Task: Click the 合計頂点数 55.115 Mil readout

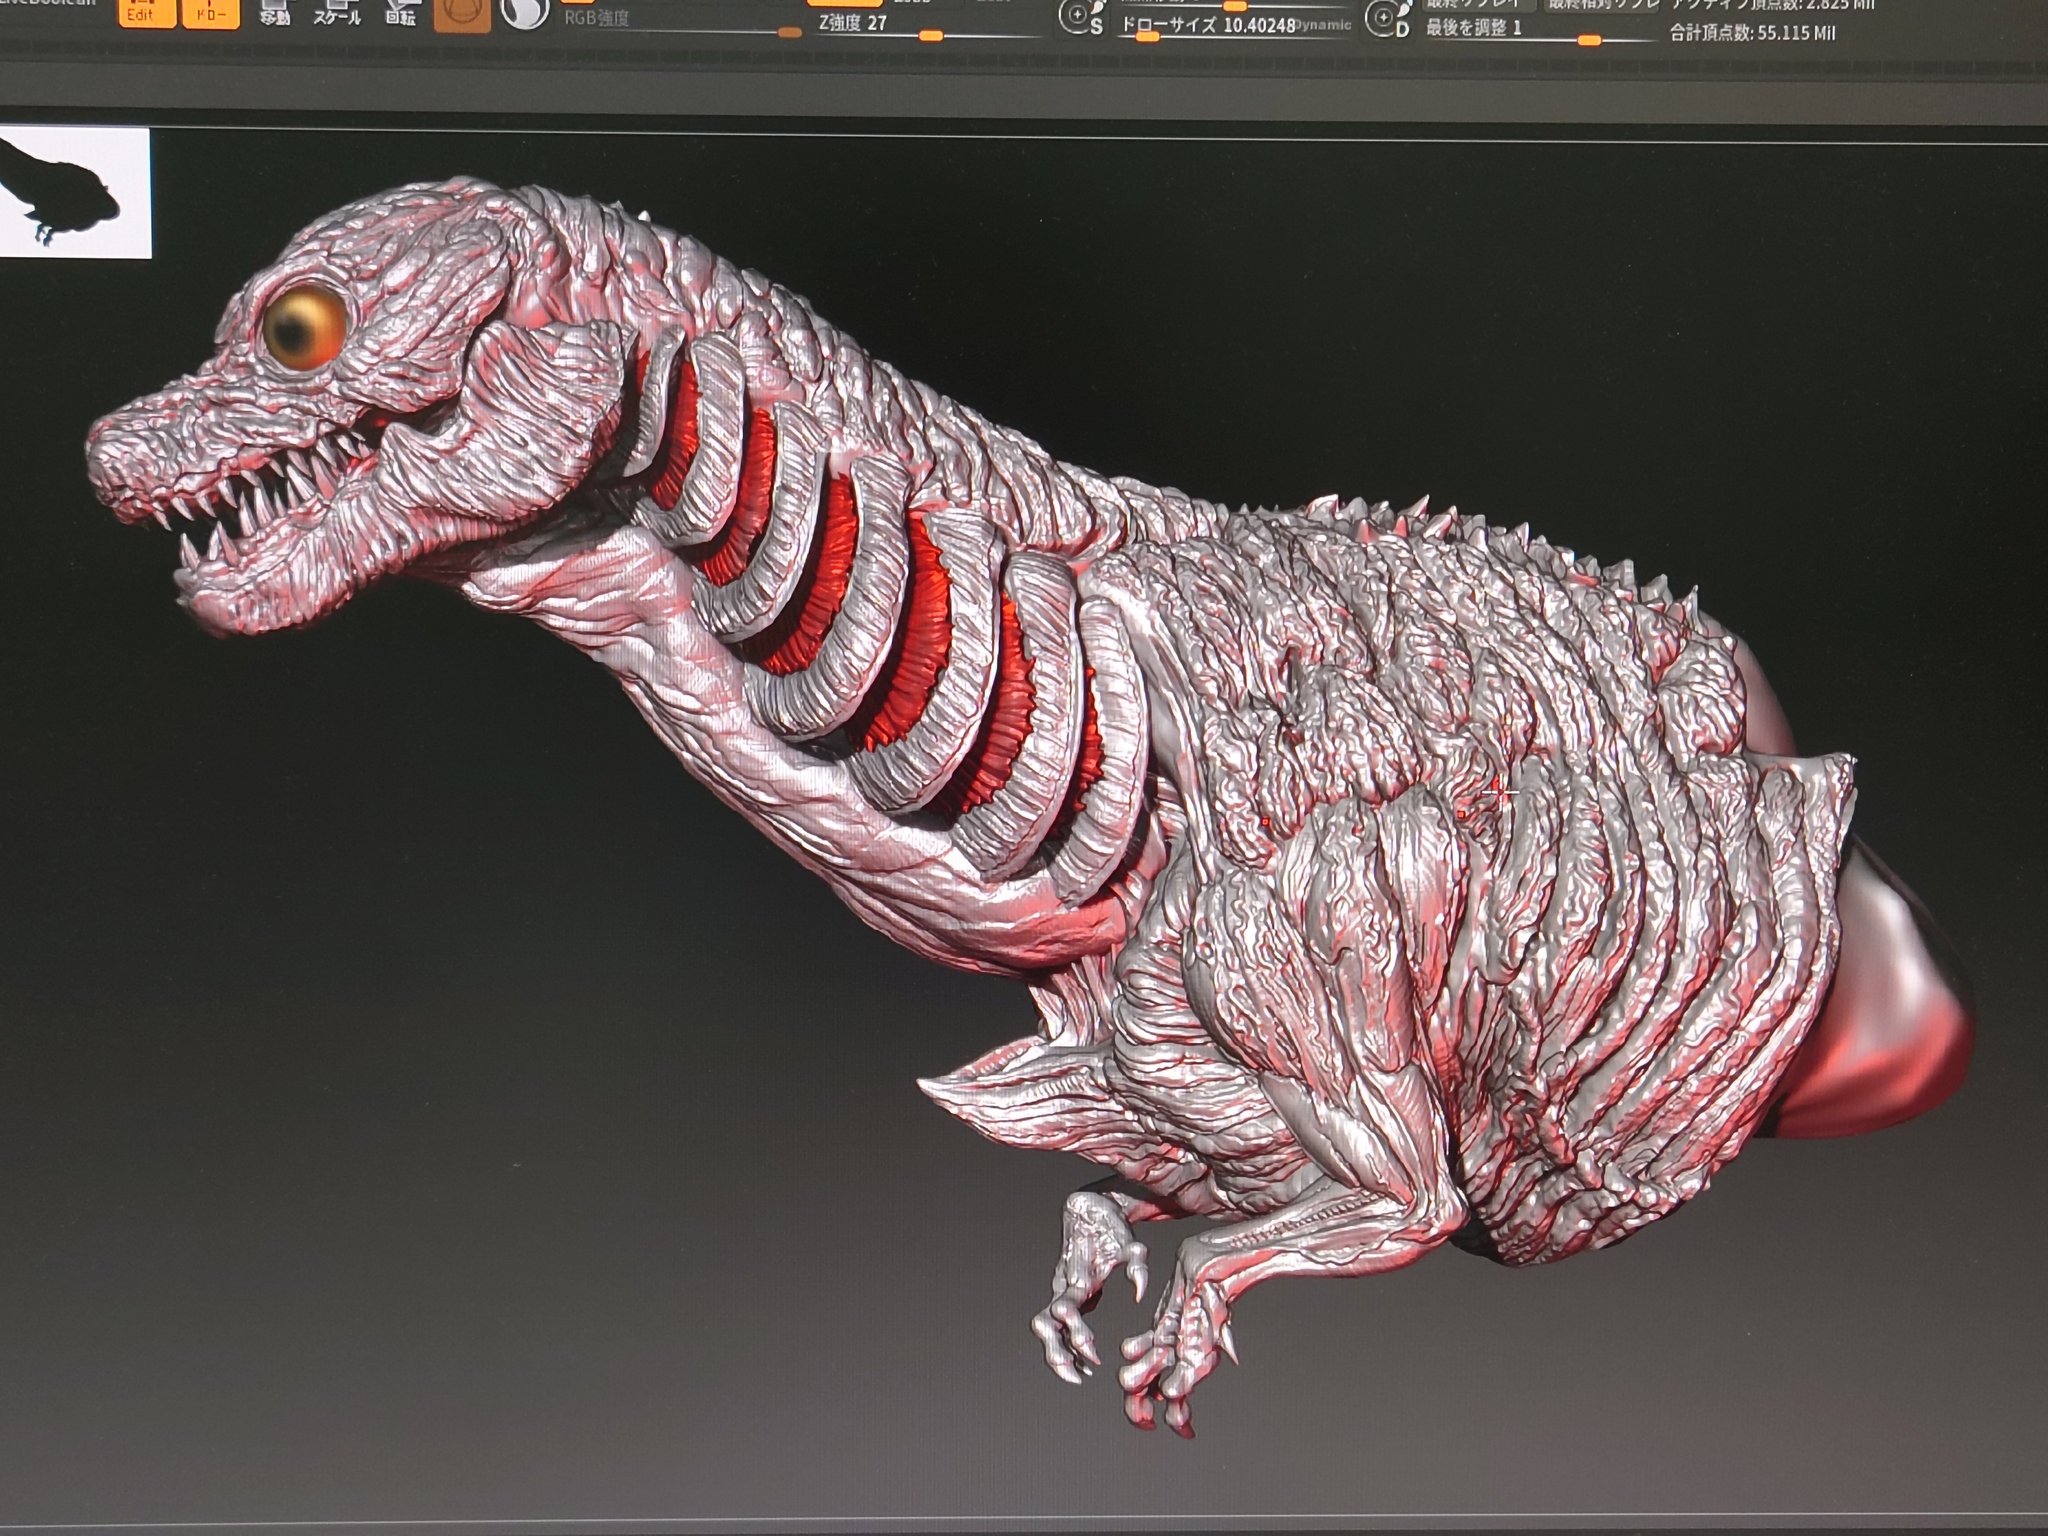Action: coord(1752,34)
